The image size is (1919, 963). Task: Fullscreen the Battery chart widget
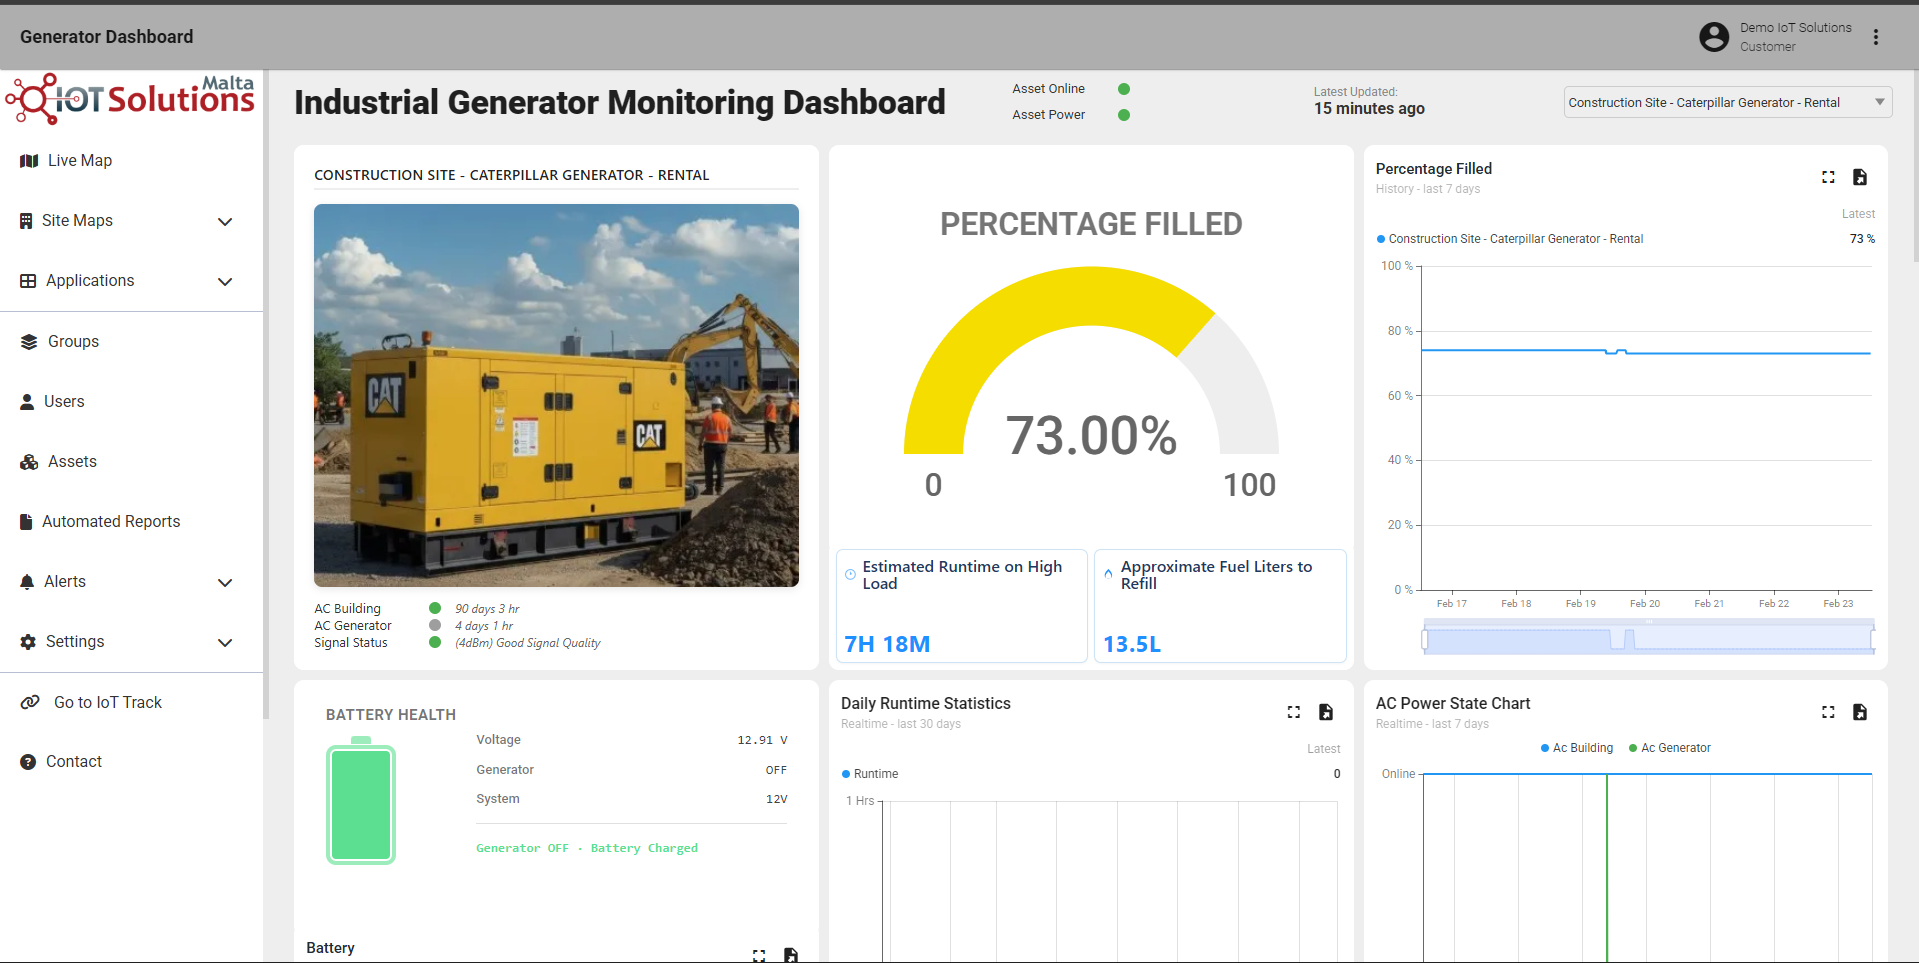point(759,956)
